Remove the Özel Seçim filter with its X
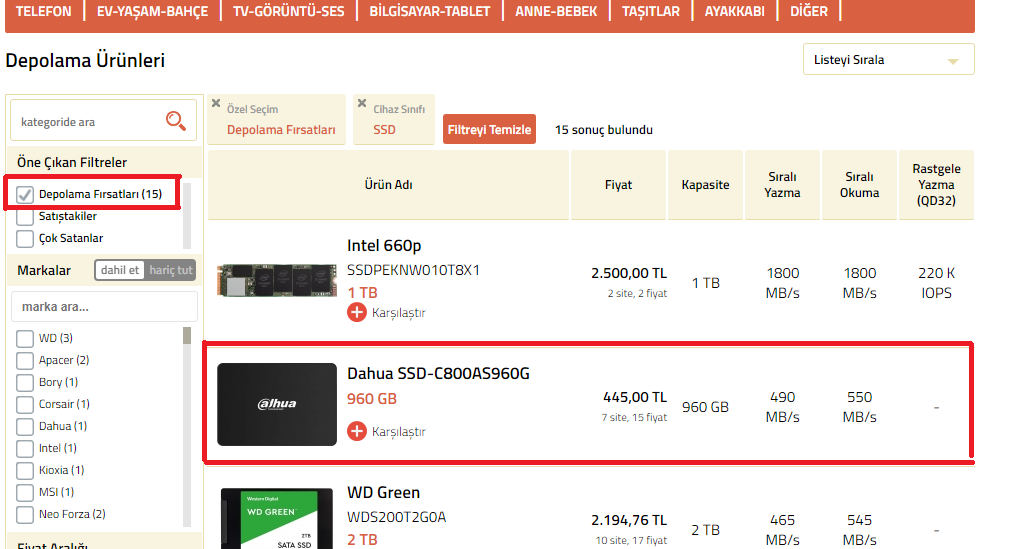Image resolution: width=1022 pixels, height=549 pixels. point(216,103)
